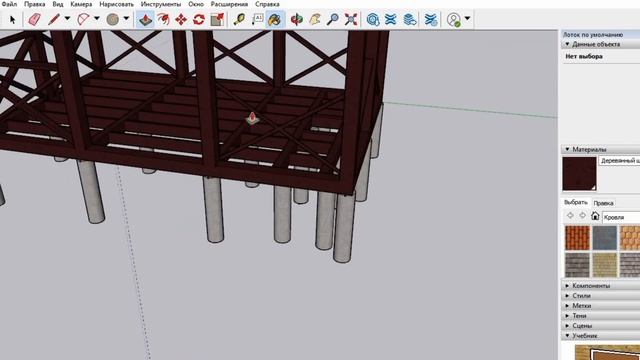Click the Zoom Extents tool
Image resolution: width=640 pixels, height=360 pixels.
point(351,19)
